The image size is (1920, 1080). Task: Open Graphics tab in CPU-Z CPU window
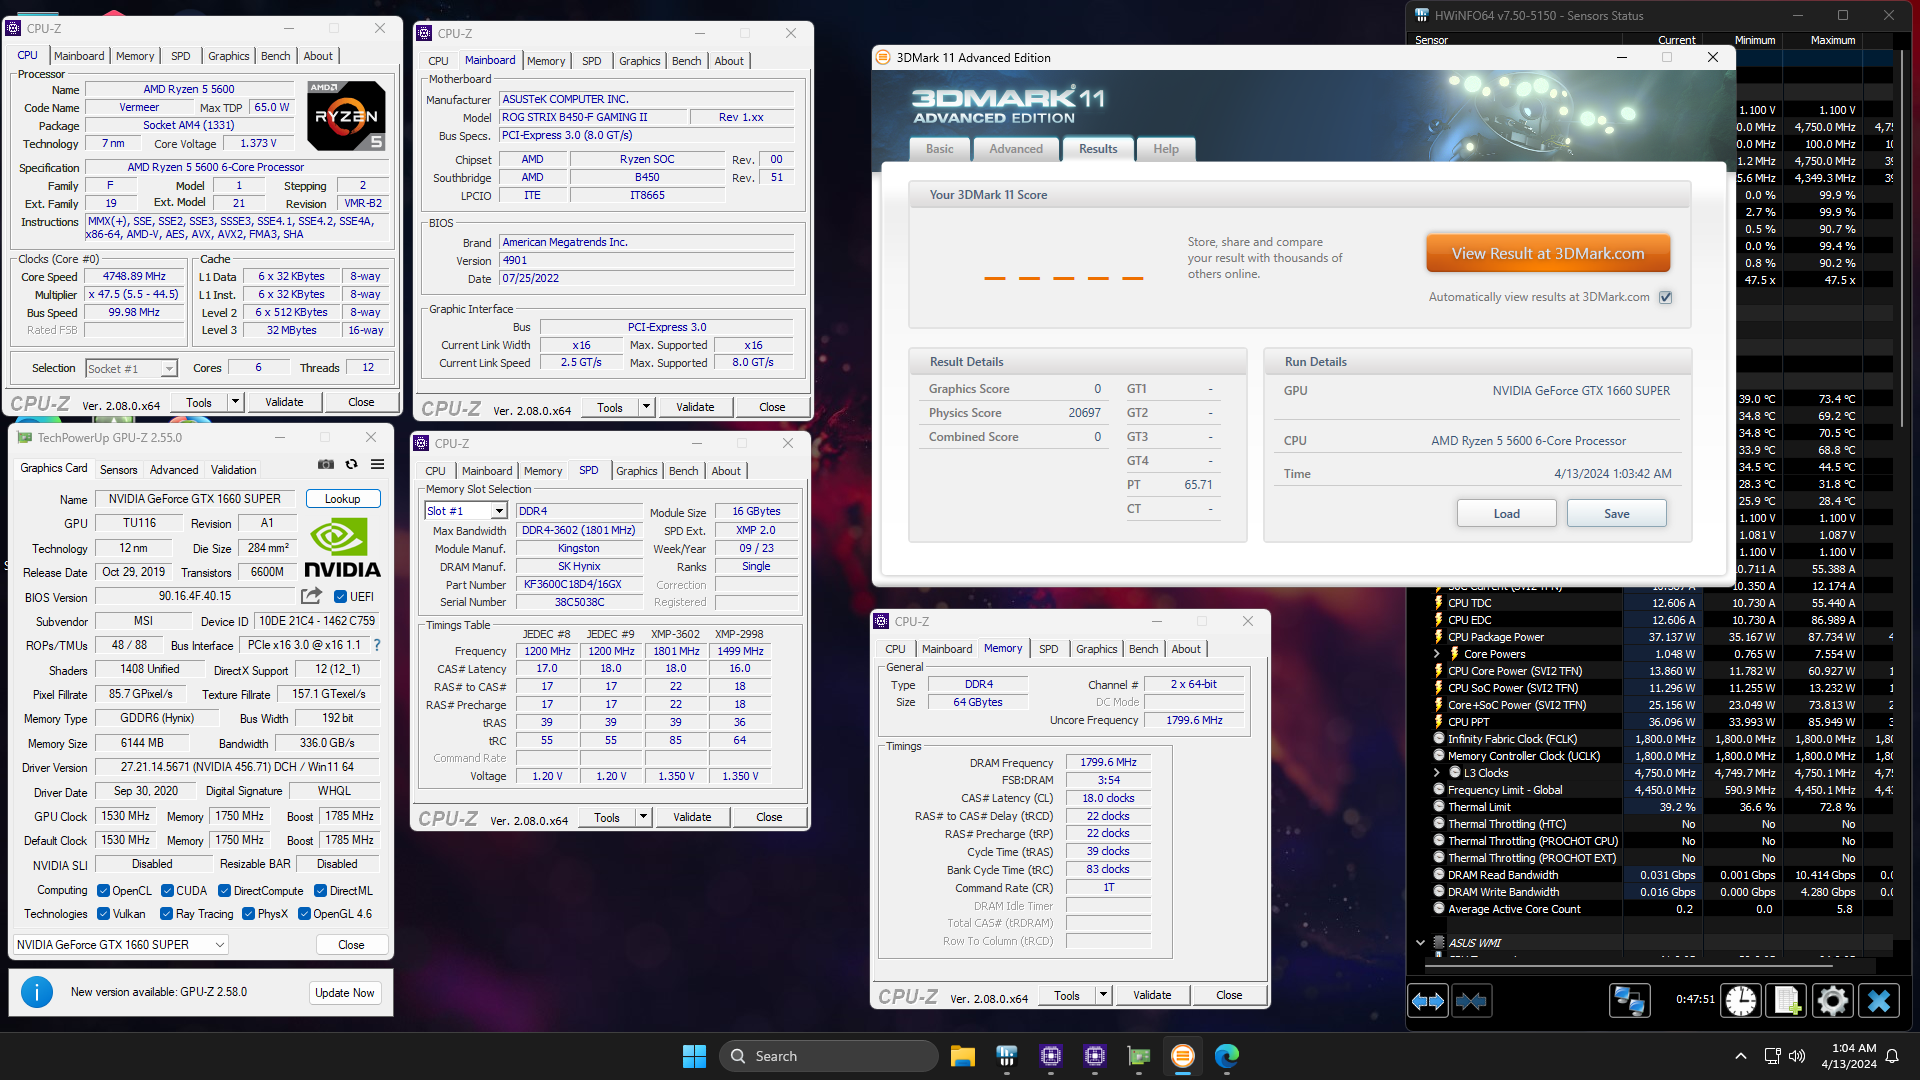(x=229, y=56)
